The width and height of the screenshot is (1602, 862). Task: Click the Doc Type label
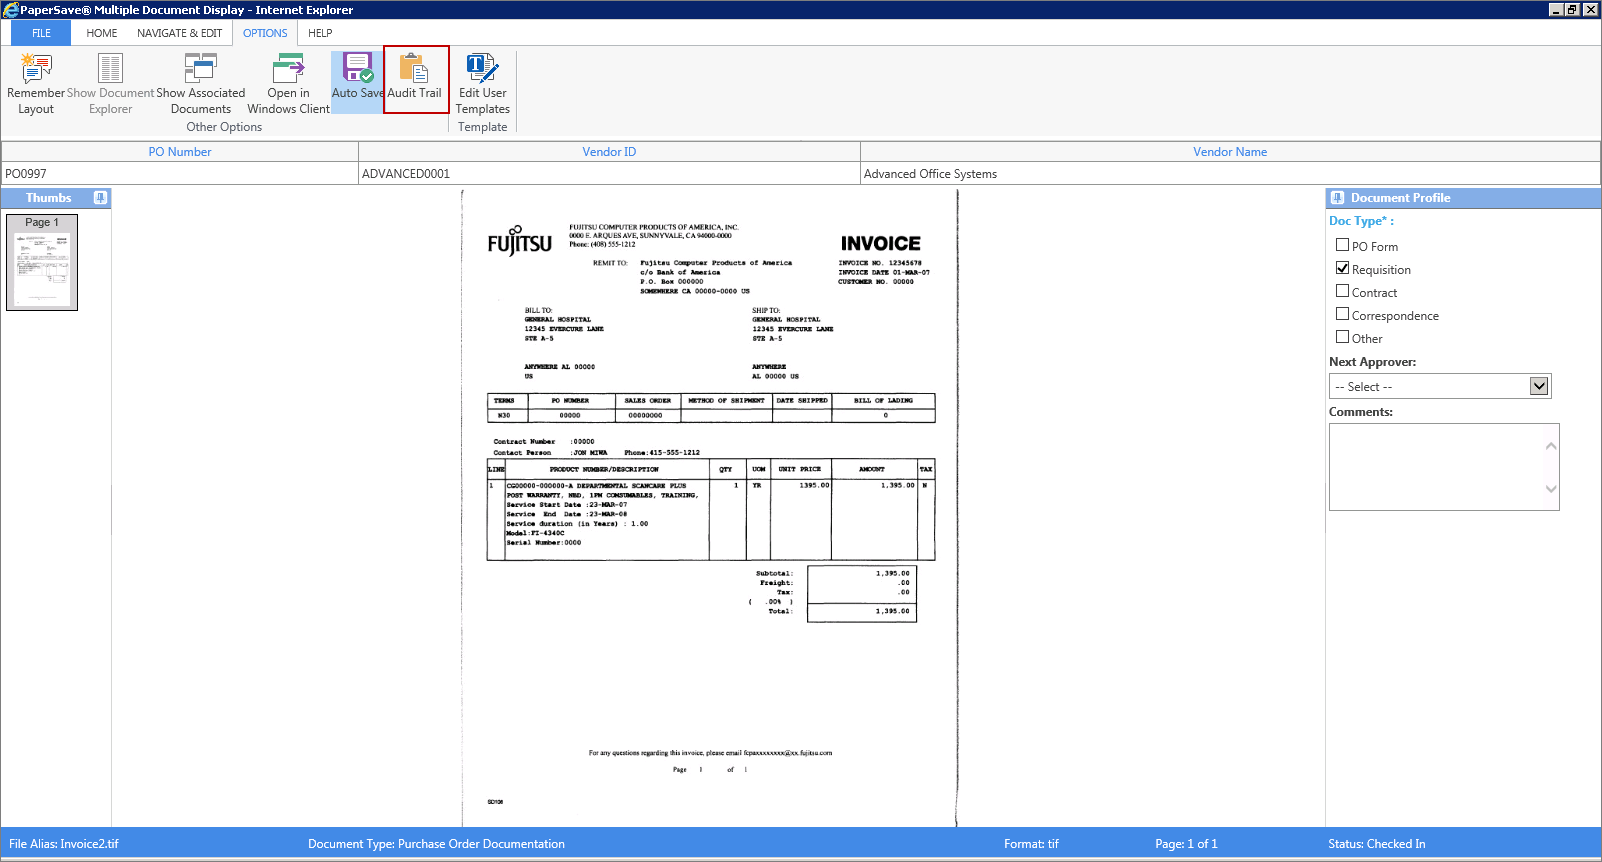pyautogui.click(x=1361, y=221)
